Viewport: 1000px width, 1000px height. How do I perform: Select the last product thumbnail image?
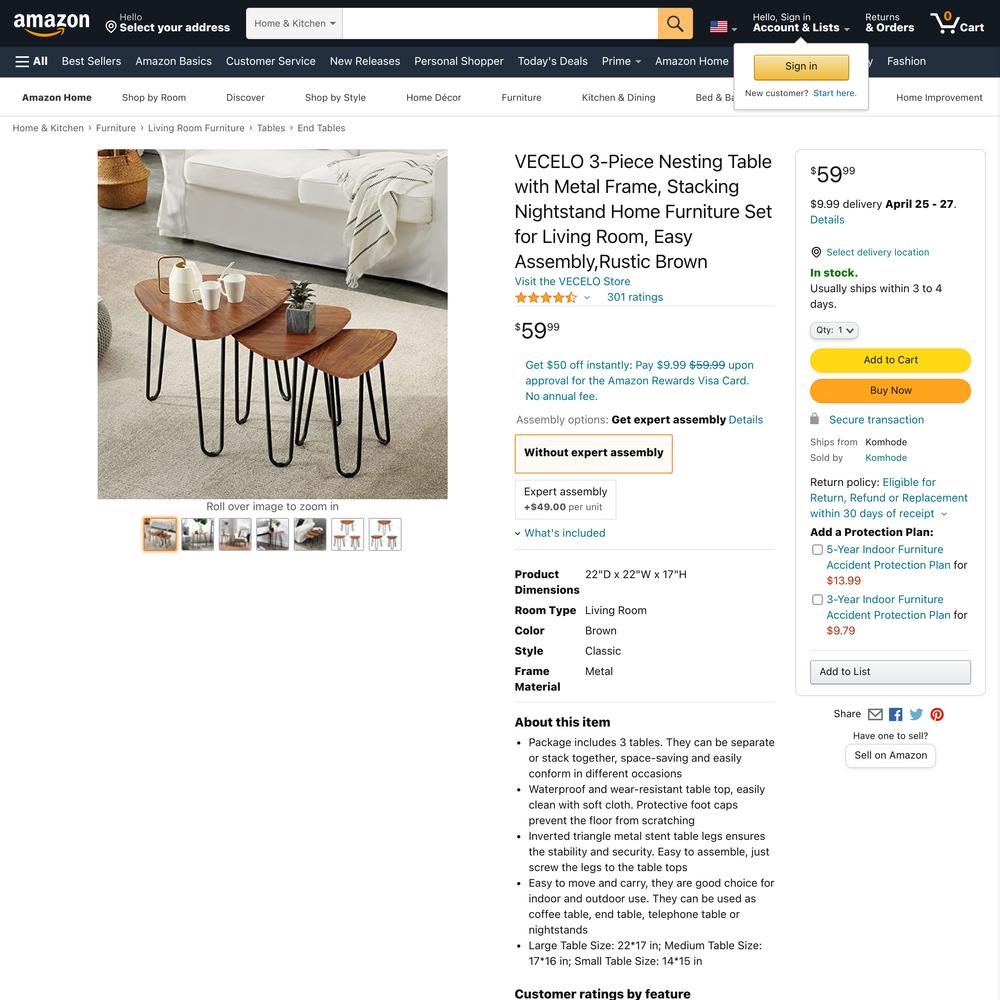tap(385, 534)
